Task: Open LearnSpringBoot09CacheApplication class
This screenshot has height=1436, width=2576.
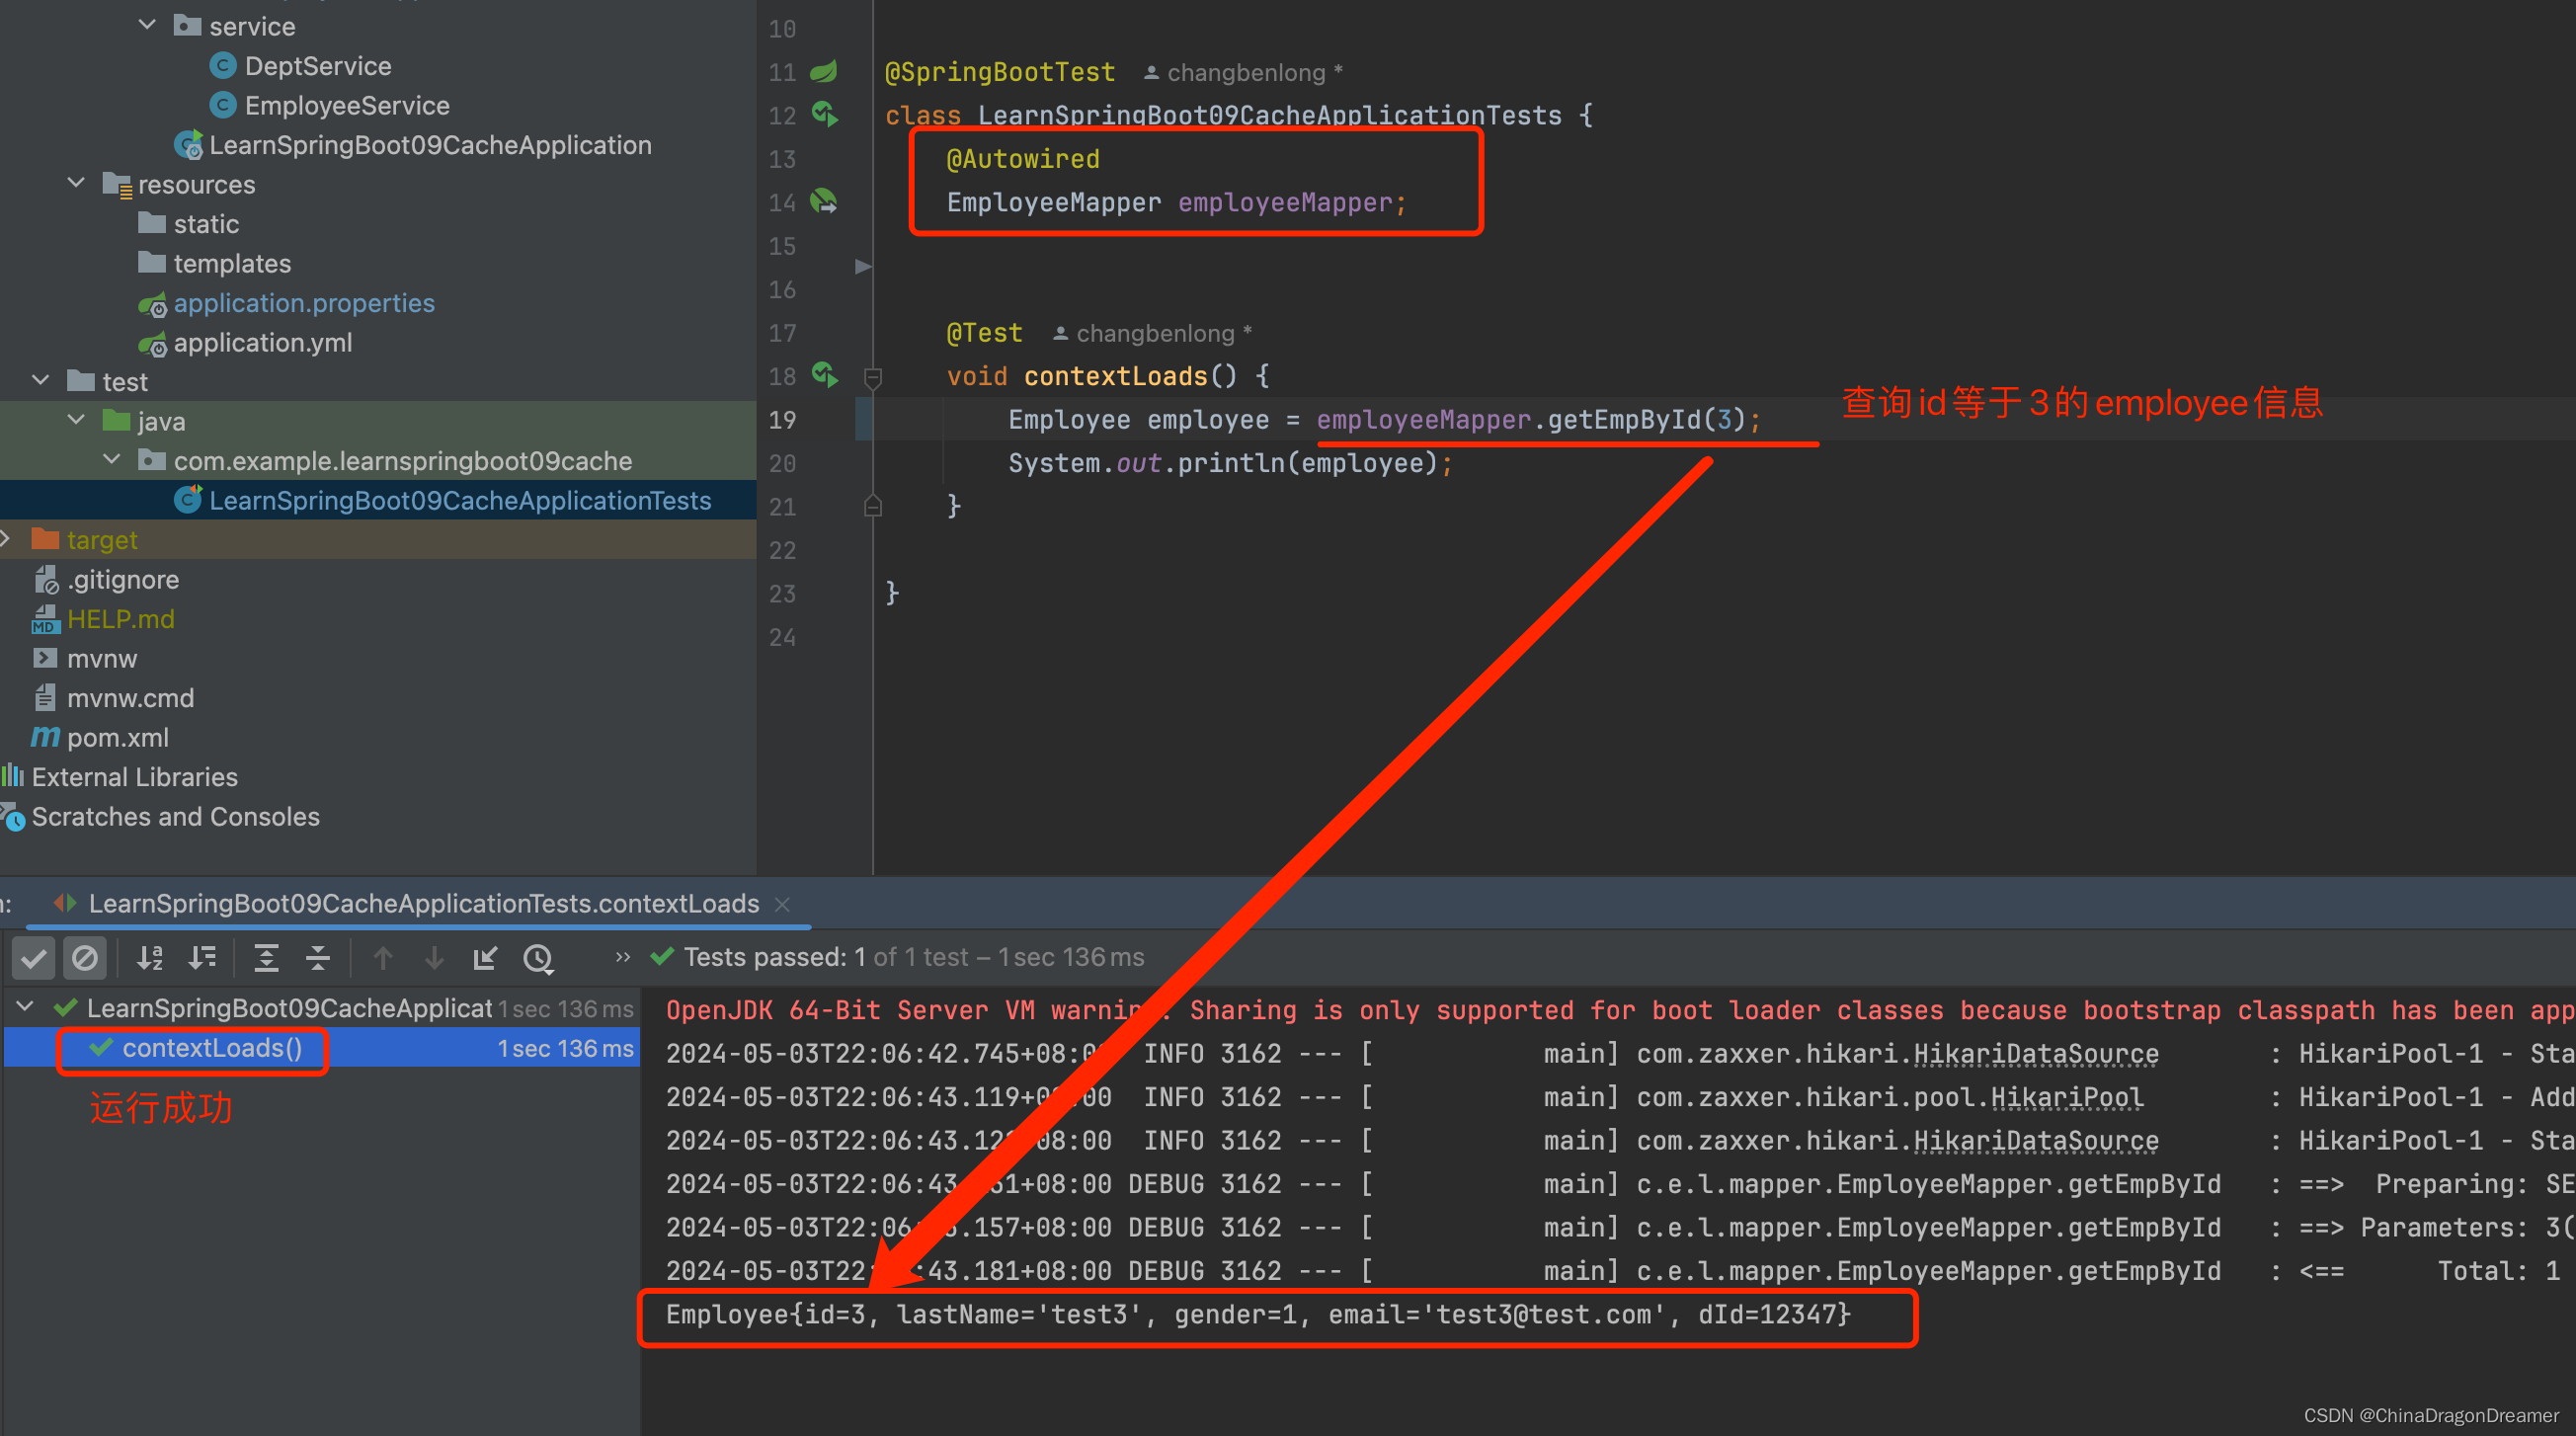Action: [430, 145]
